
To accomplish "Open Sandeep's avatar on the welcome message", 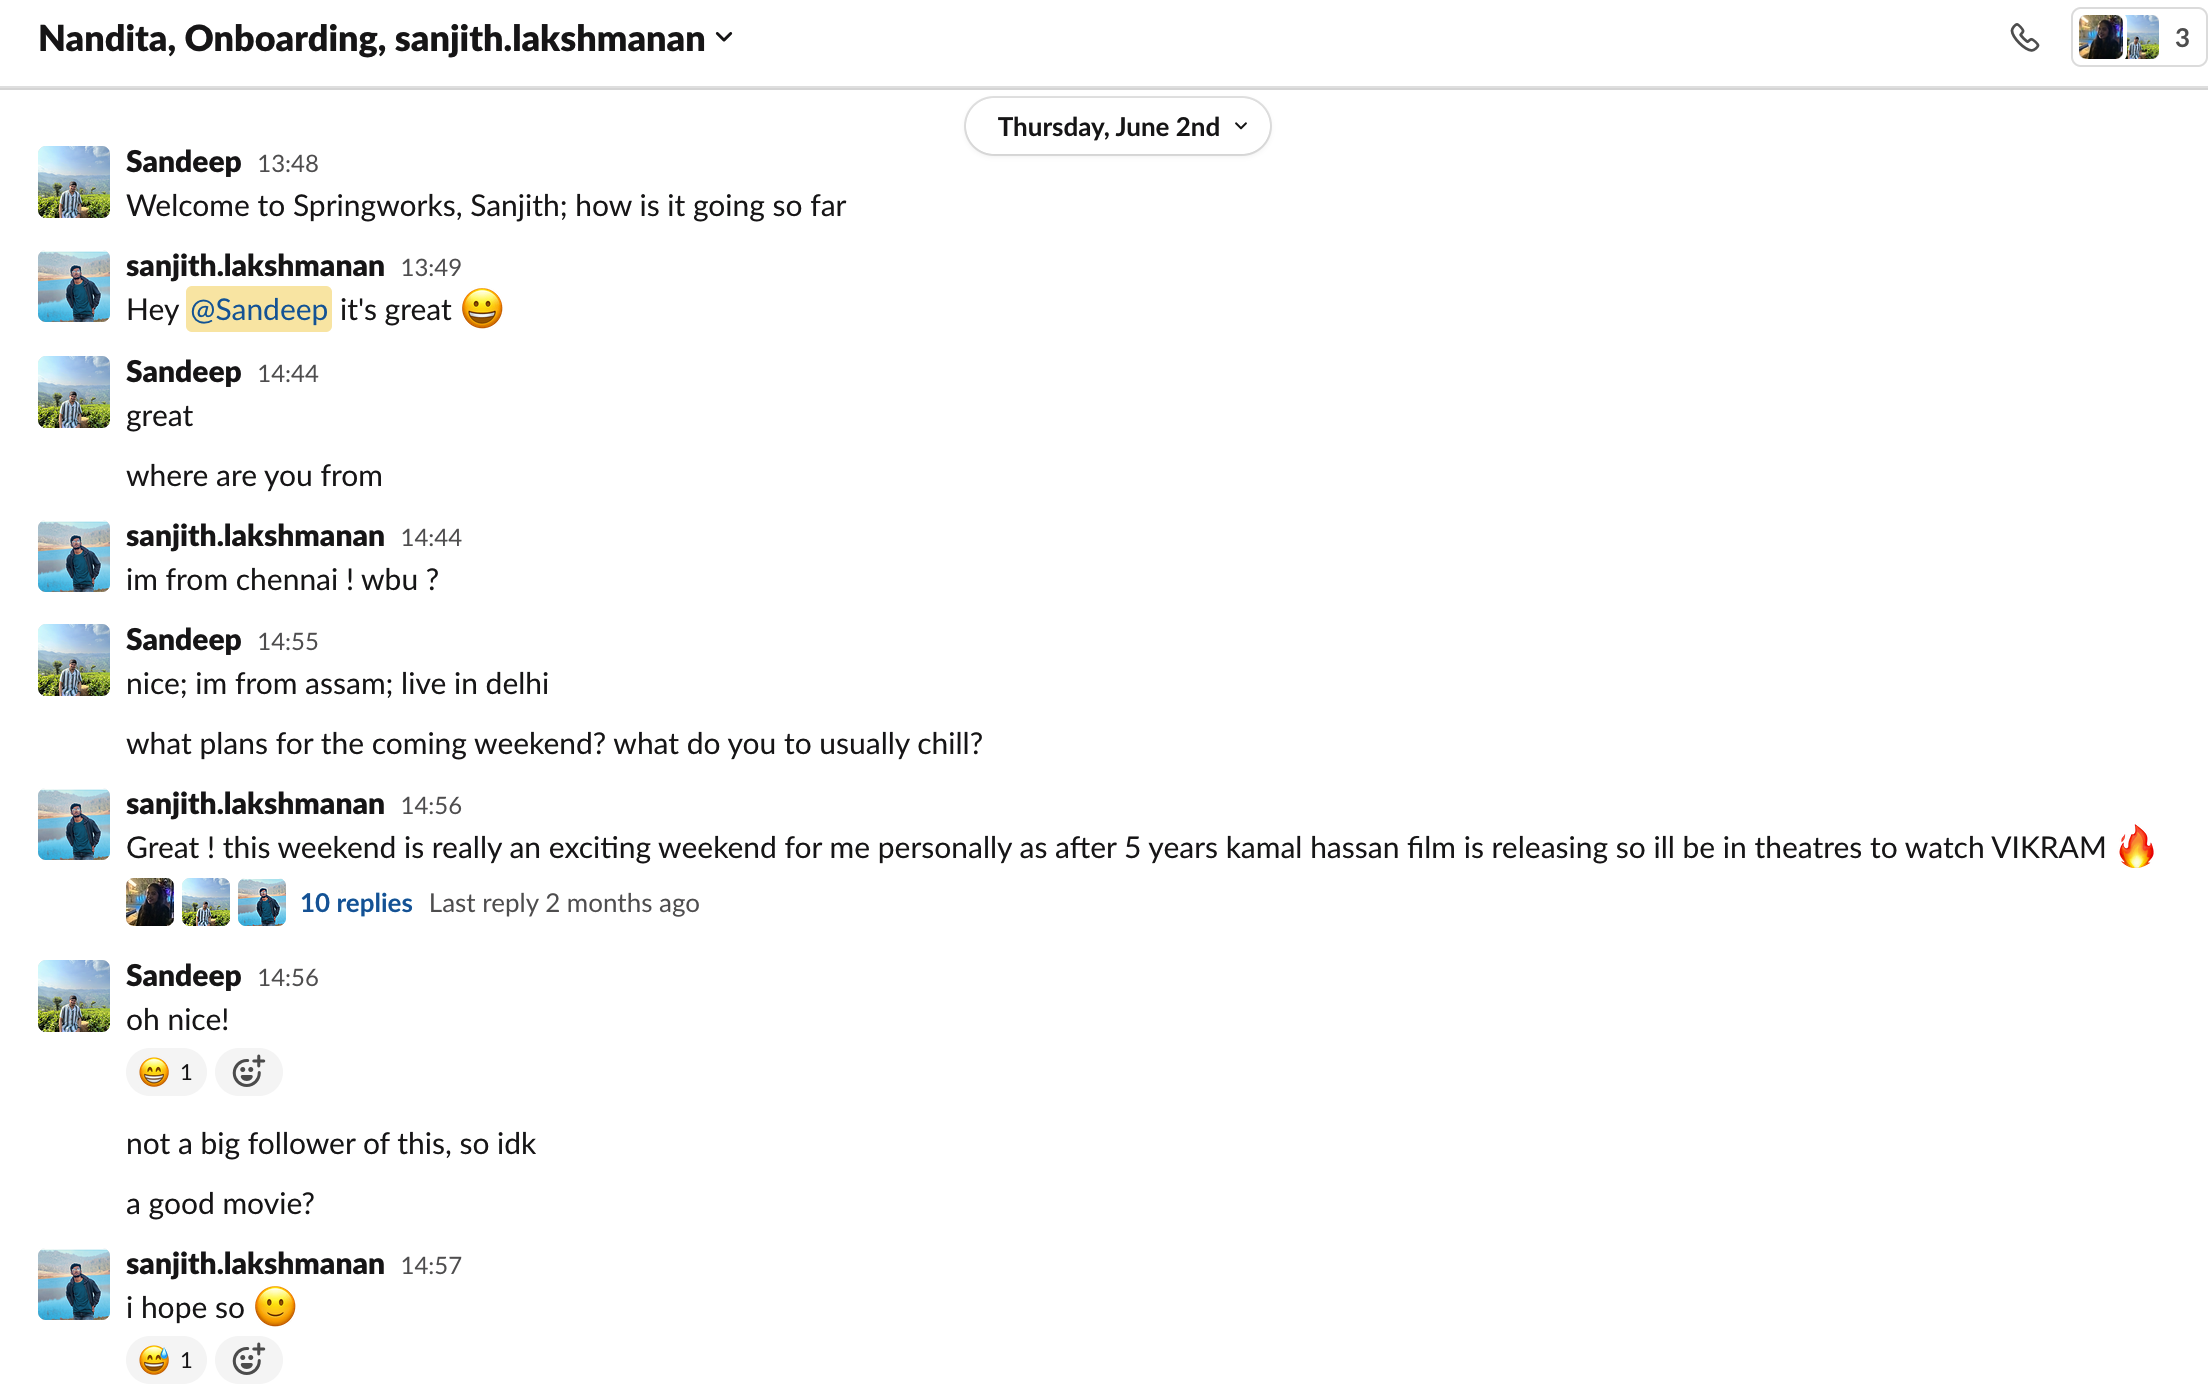I will (74, 182).
